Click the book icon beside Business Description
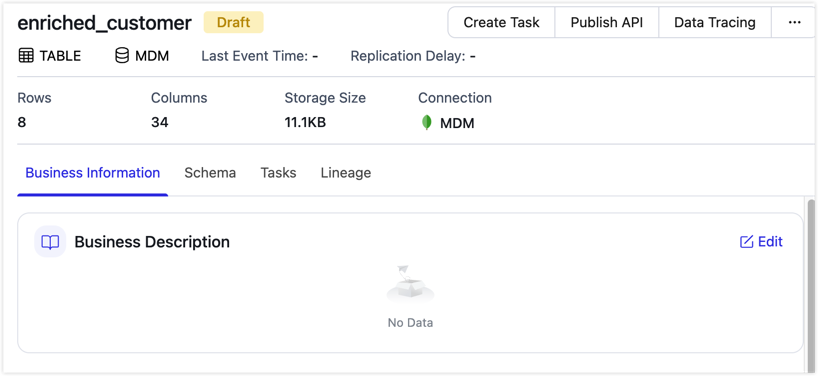The width and height of the screenshot is (818, 376). (50, 242)
